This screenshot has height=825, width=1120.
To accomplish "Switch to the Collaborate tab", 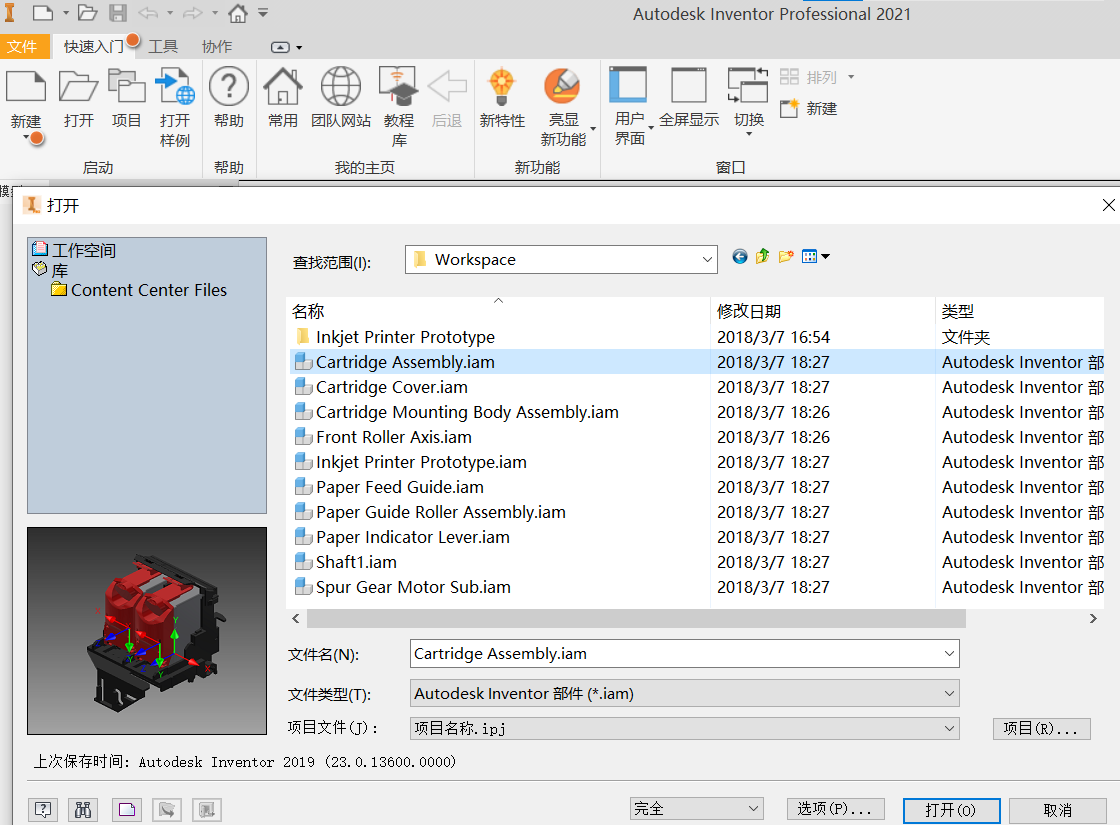I will click(216, 46).
